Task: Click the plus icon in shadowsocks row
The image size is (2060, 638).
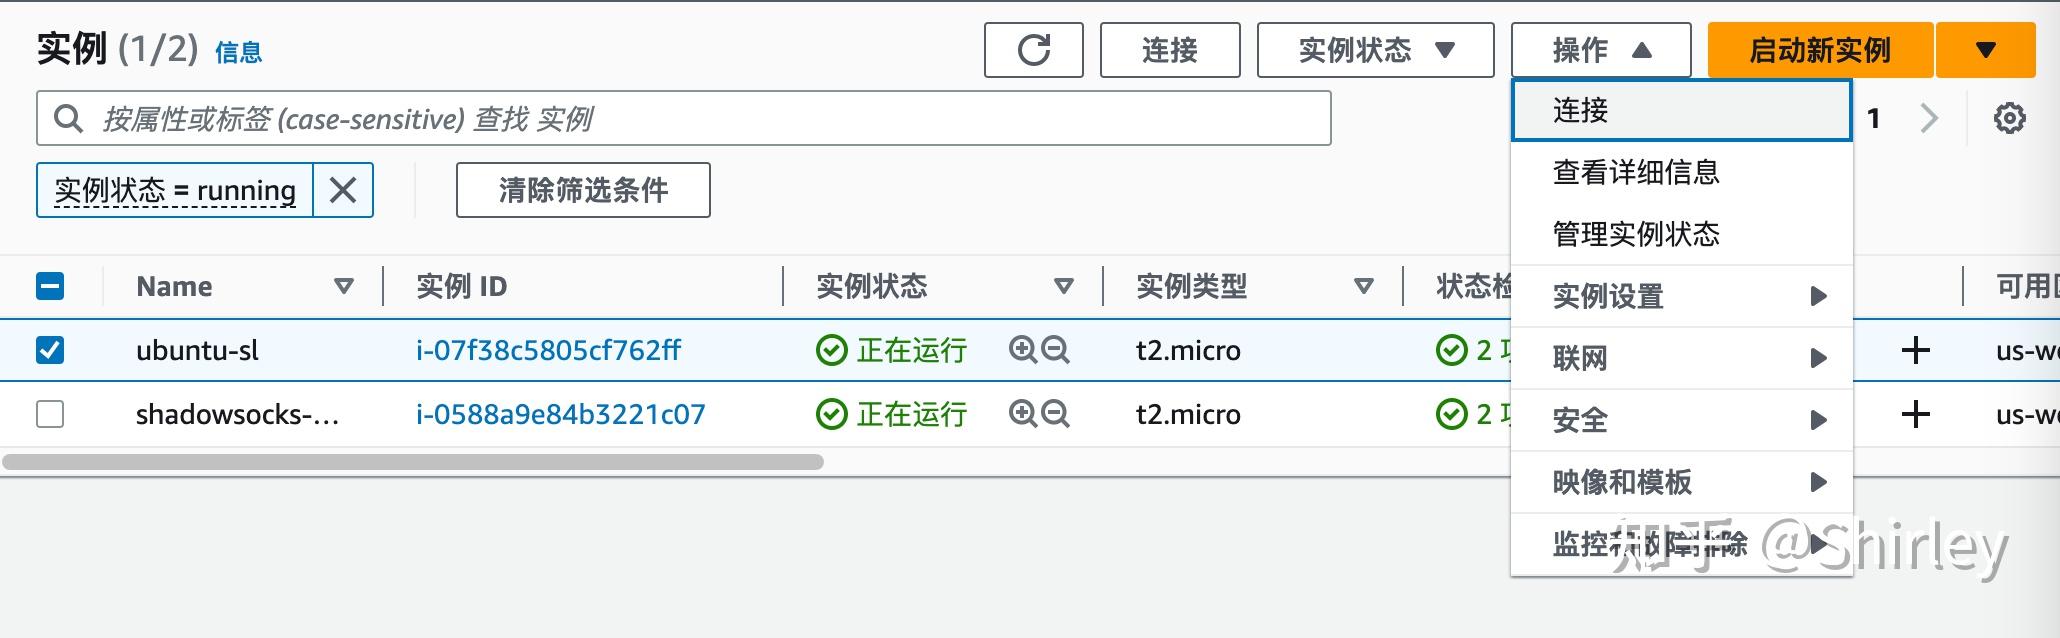Action: tap(1915, 414)
